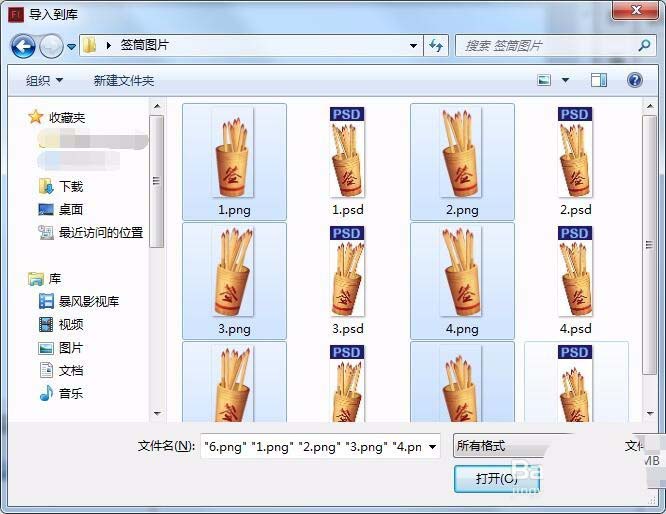Screen dimensions: 666x514
Task: Click the blue help icon
Action: [635, 80]
